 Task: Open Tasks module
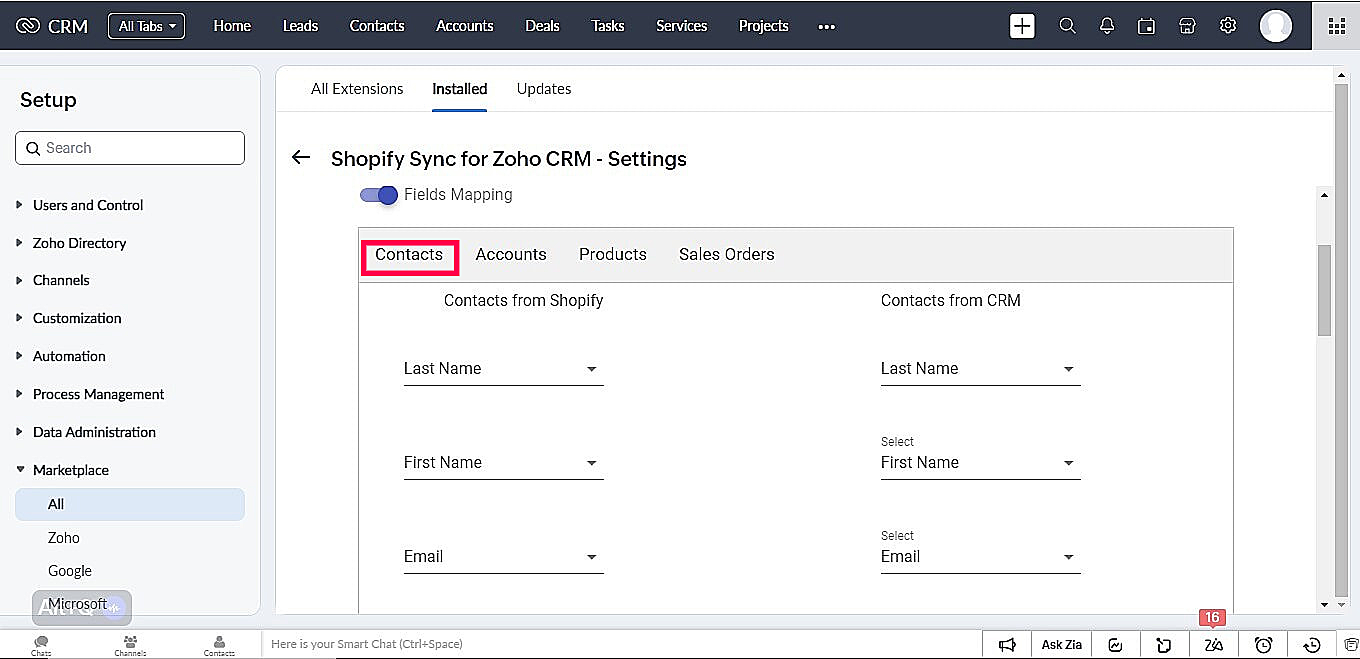pyautogui.click(x=608, y=26)
